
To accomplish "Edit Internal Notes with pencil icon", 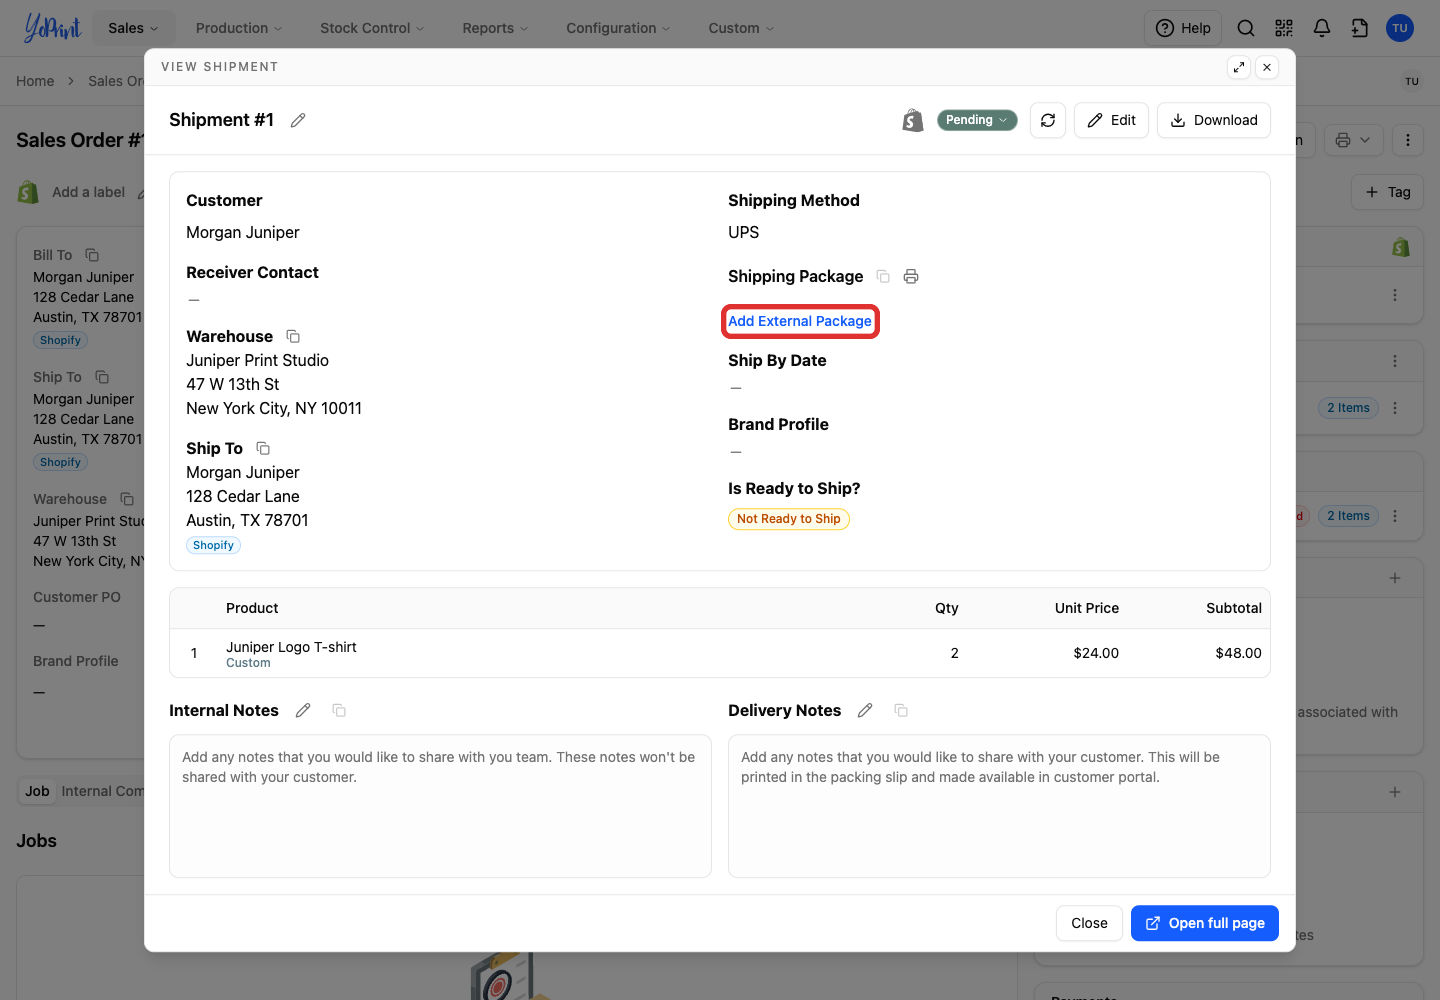I will [303, 710].
